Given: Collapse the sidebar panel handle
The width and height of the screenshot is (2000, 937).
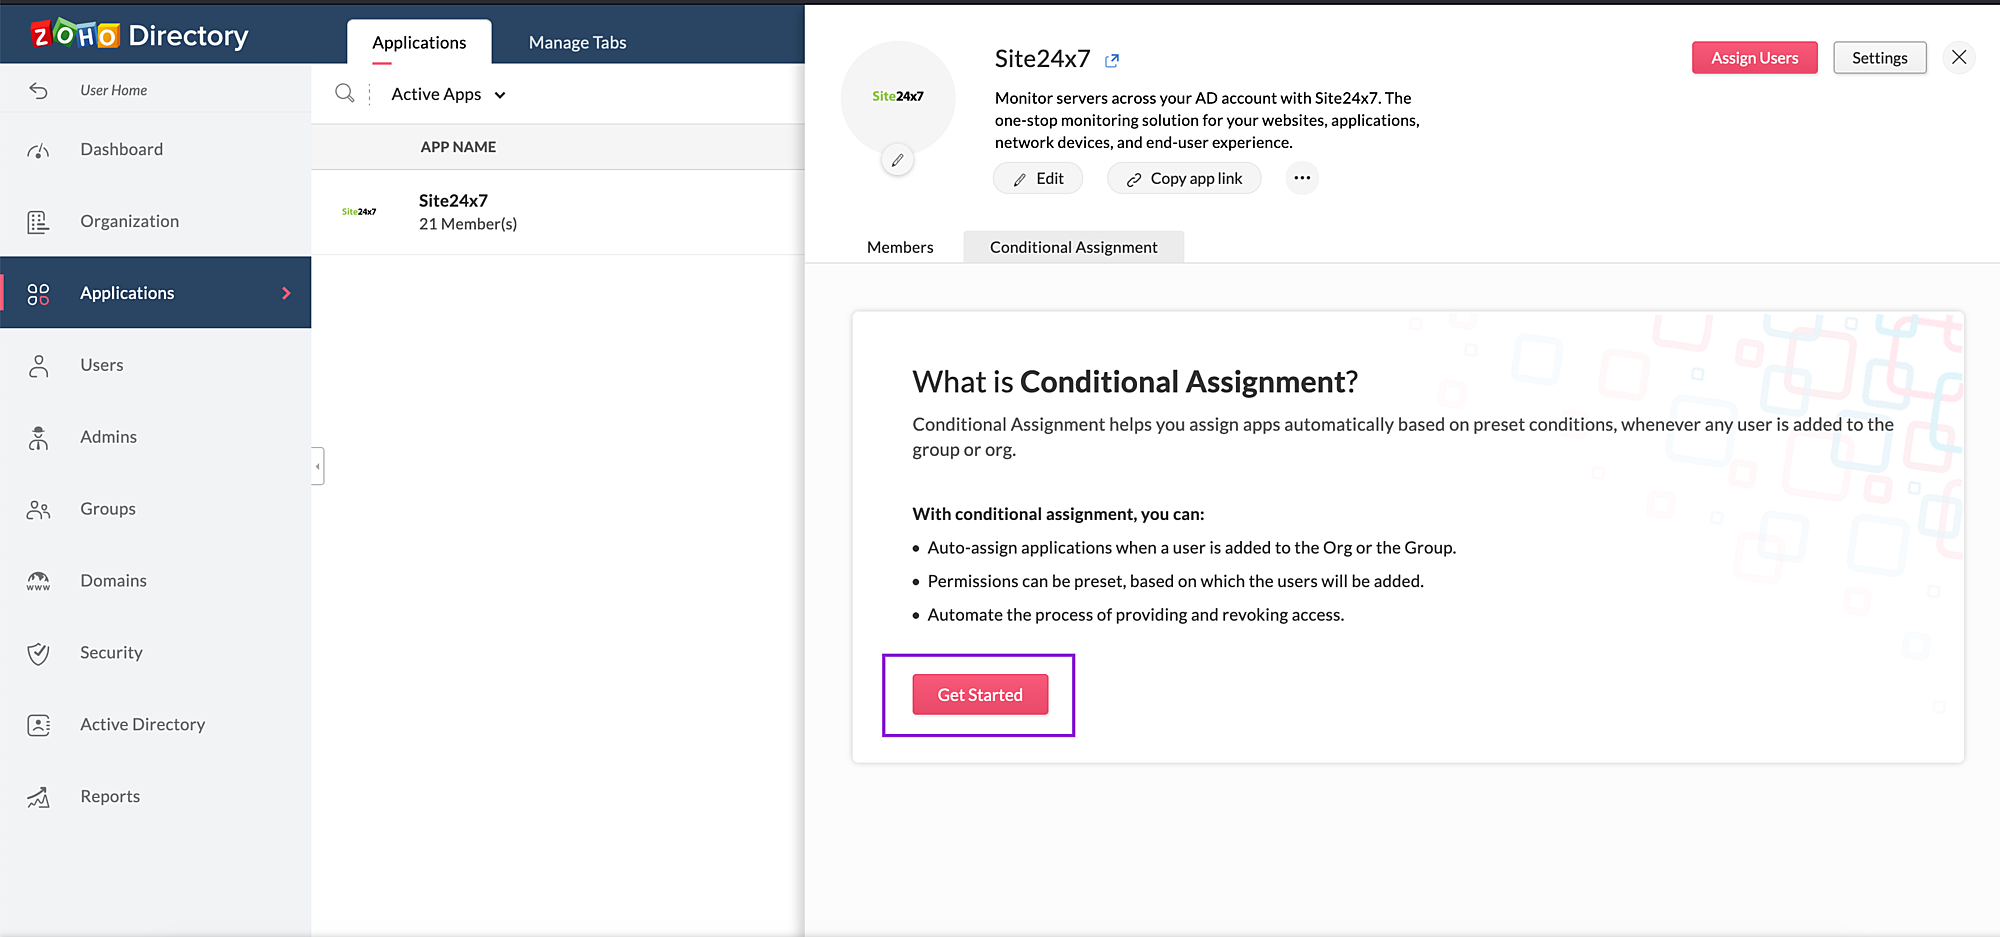Looking at the screenshot, I should (318, 466).
